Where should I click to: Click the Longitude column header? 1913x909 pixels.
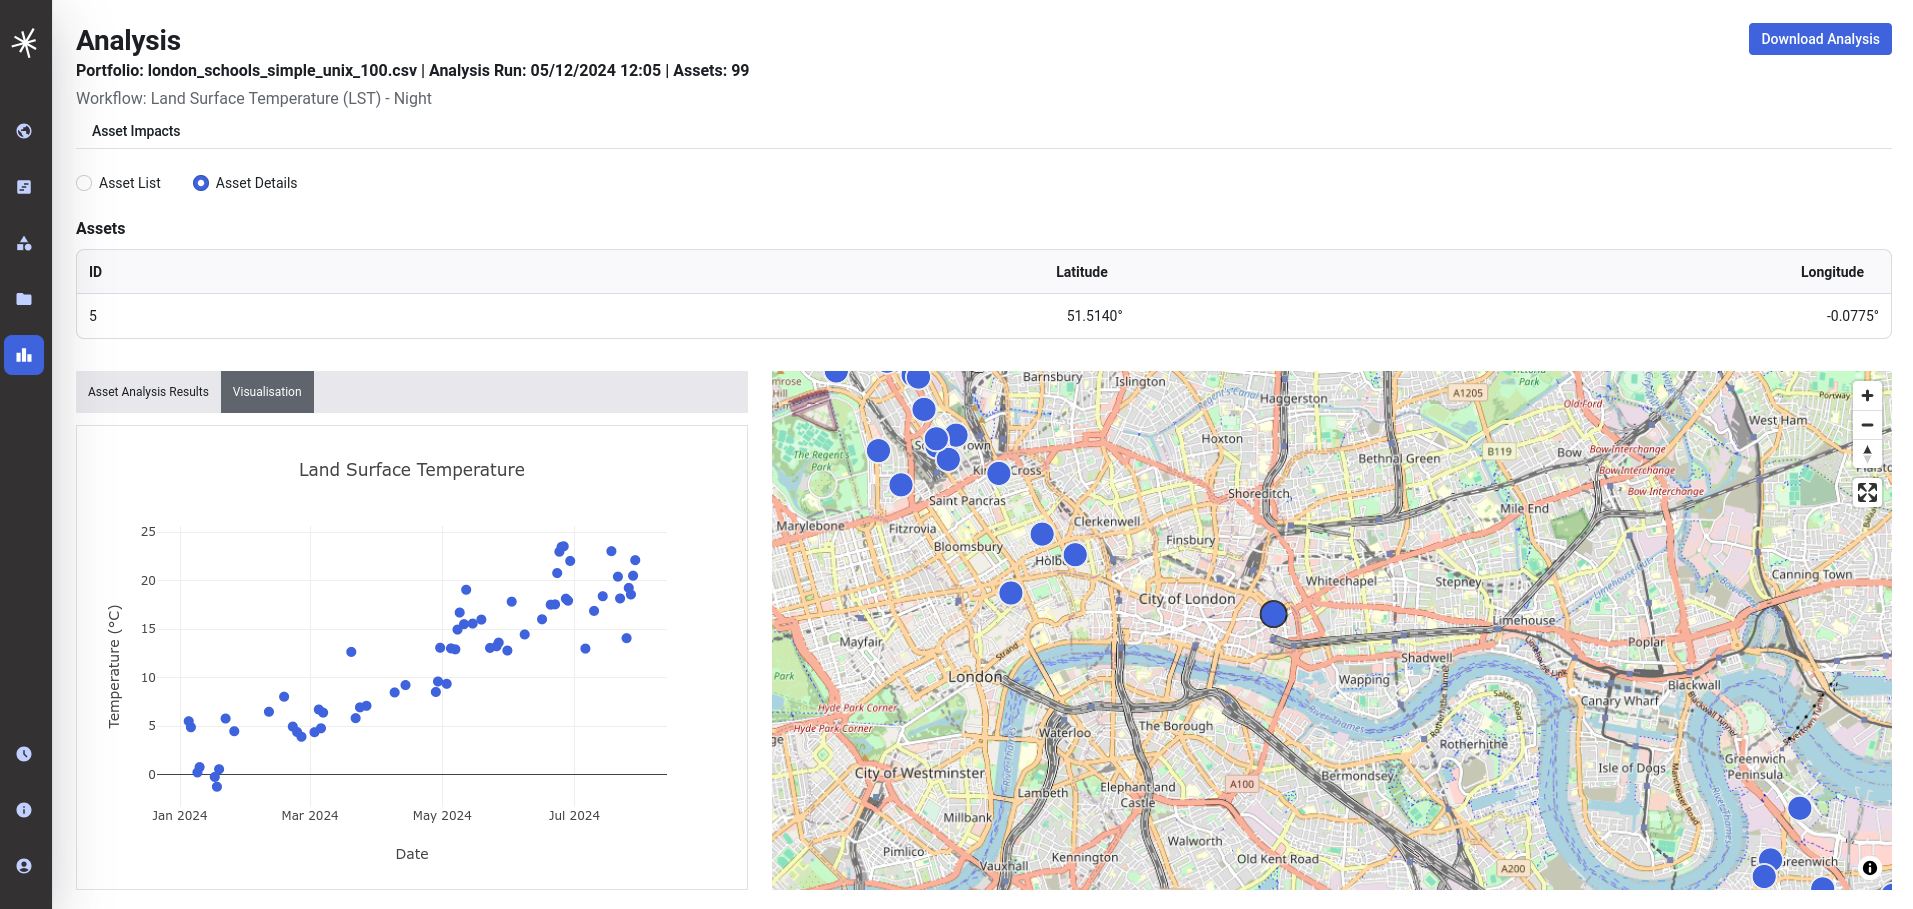click(1832, 272)
